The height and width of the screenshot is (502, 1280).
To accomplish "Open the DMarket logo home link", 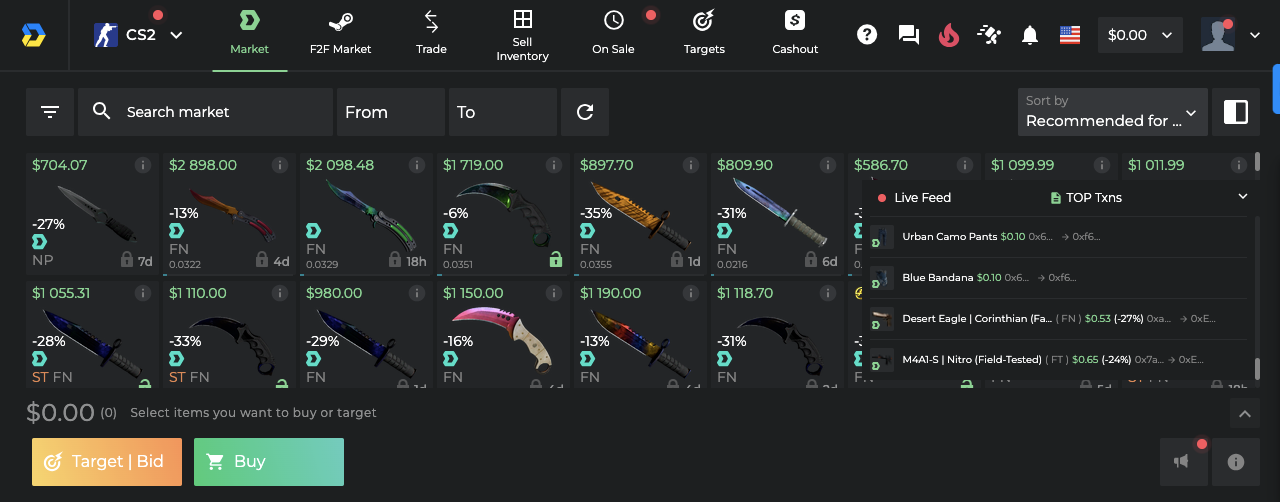I will pos(33,35).
